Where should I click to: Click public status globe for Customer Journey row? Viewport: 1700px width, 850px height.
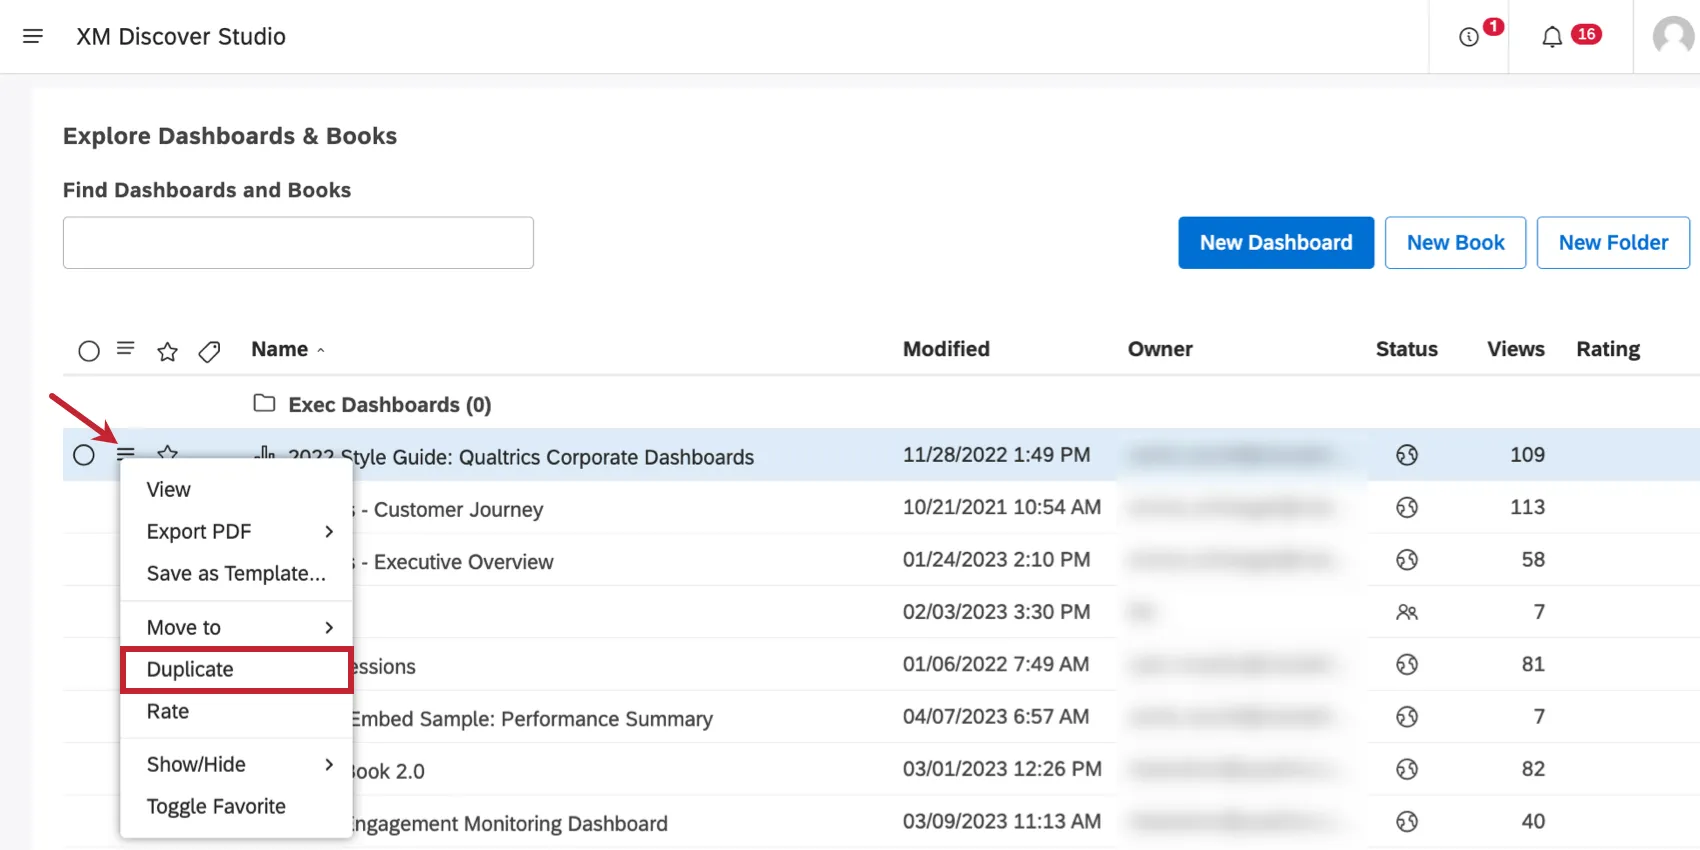click(x=1406, y=508)
